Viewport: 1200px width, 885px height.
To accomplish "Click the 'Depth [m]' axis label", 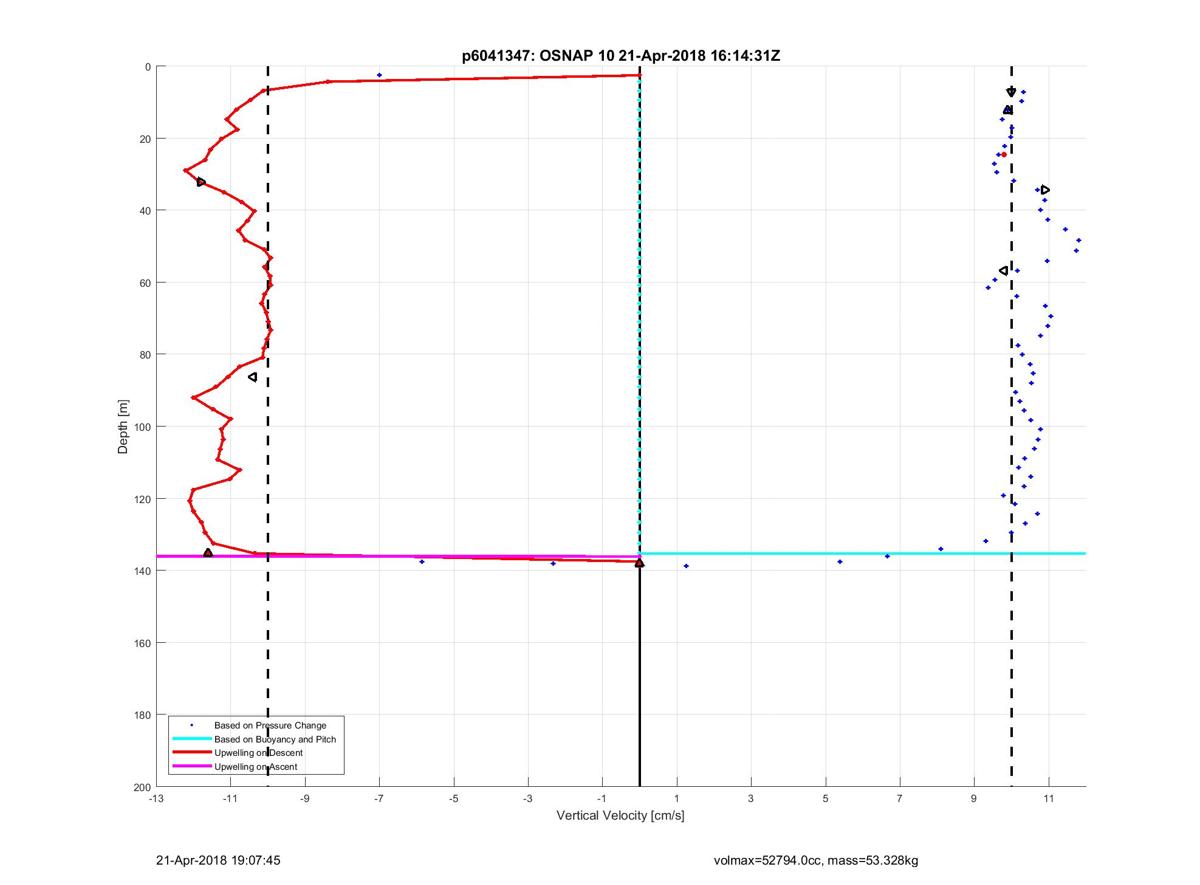I will coord(123,426).
